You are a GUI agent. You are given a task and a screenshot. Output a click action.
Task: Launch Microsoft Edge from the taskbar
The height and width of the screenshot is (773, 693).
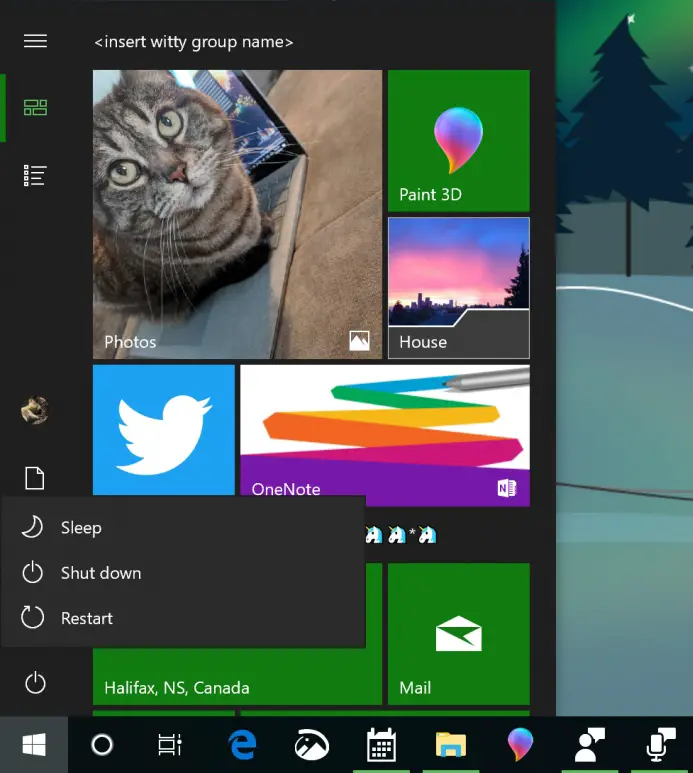(x=243, y=744)
